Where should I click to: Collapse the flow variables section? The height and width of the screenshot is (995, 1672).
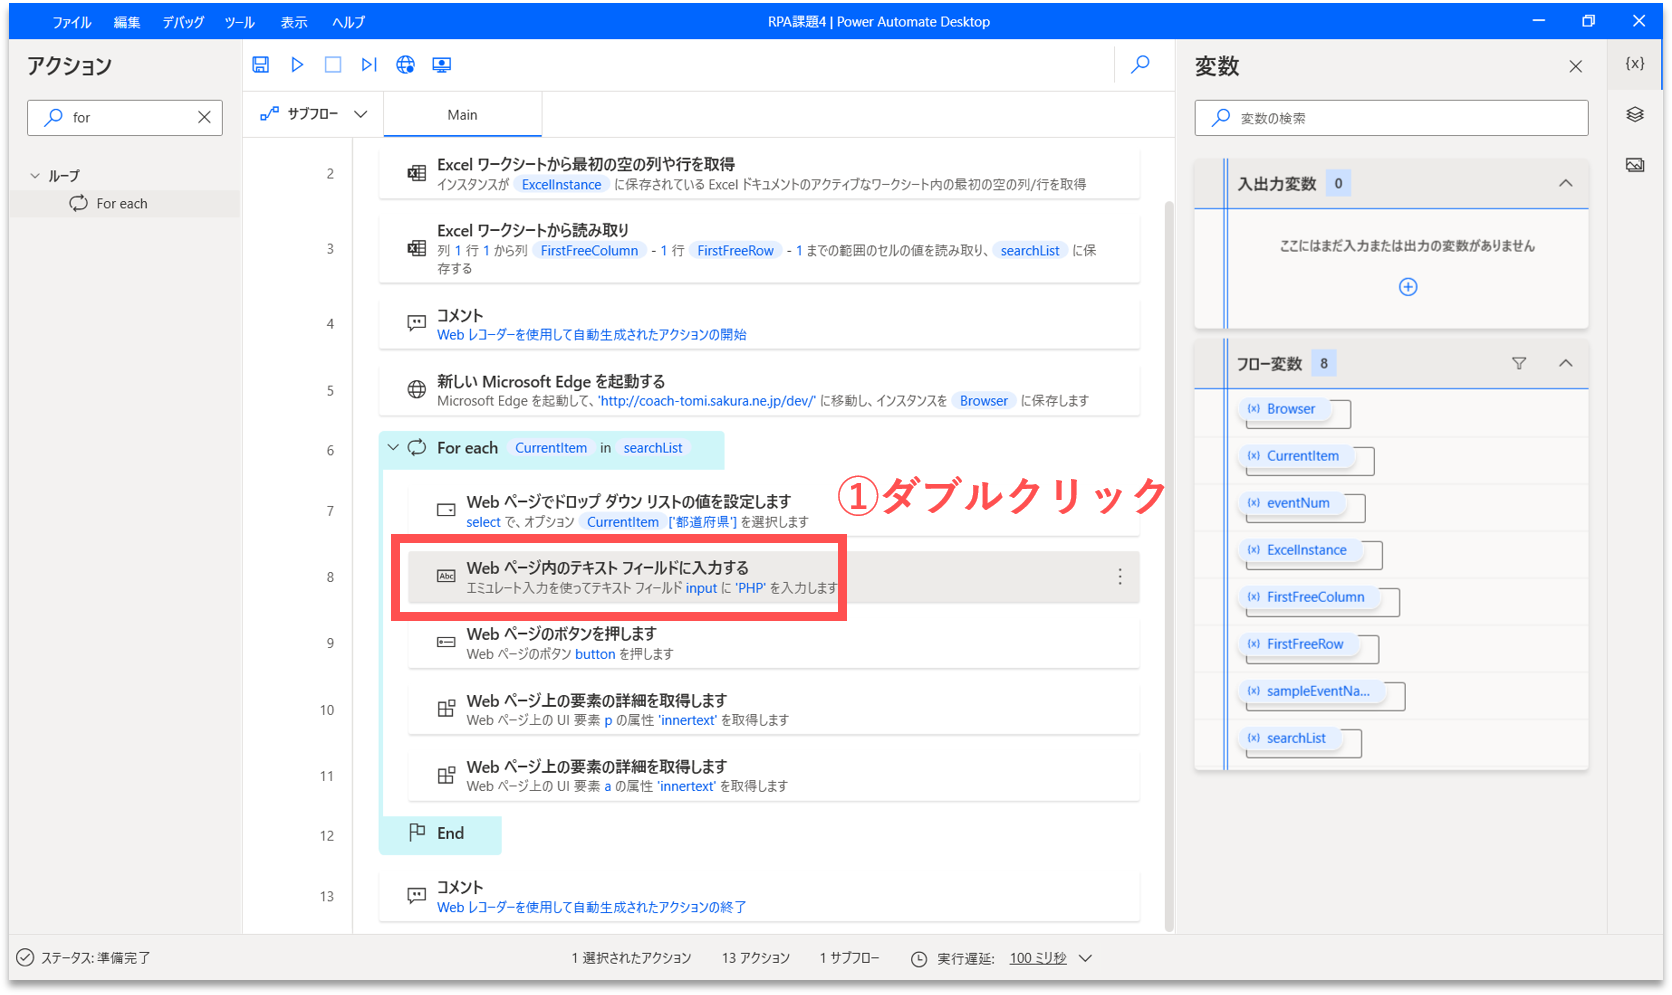tap(1565, 363)
